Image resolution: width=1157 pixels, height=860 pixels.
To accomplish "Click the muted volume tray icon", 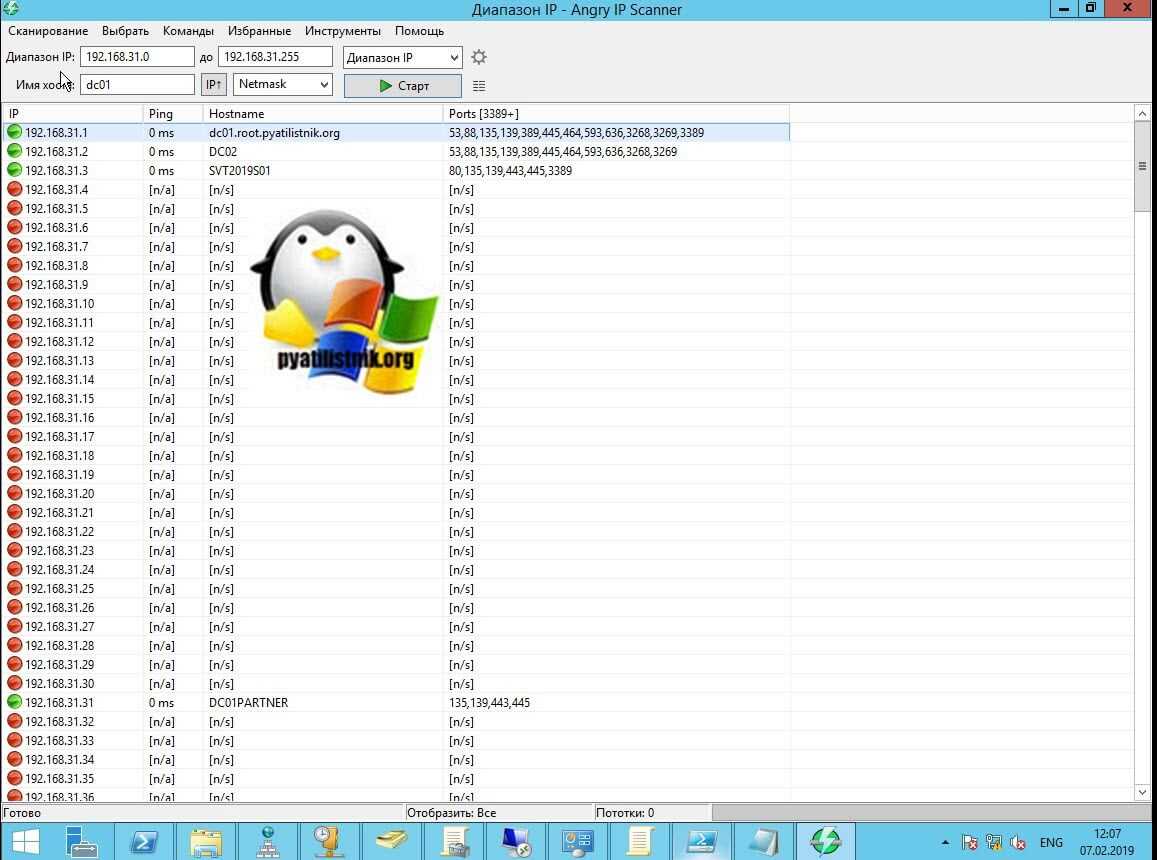I will [x=1019, y=843].
